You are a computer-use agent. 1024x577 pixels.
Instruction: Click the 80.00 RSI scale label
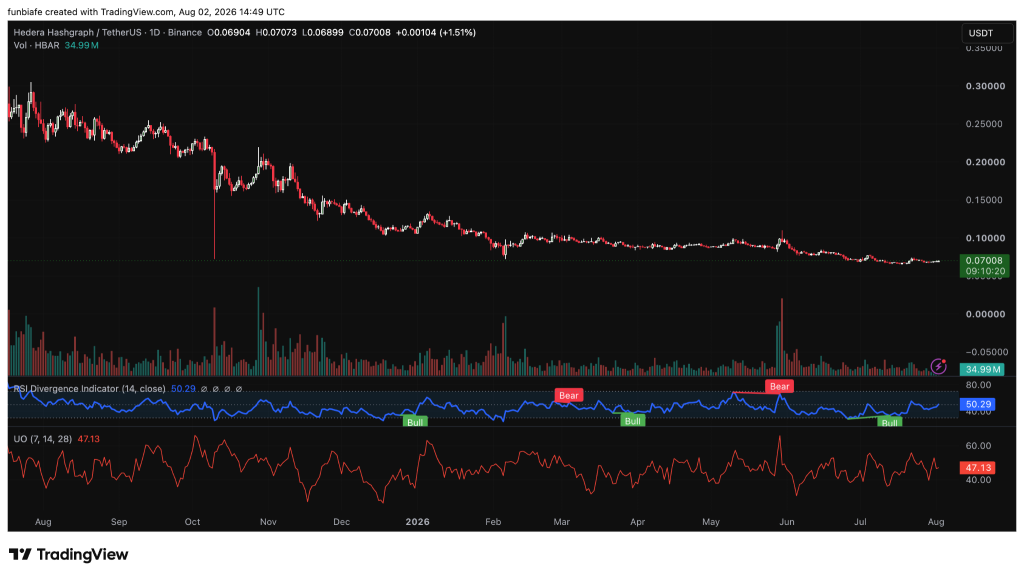coord(979,385)
